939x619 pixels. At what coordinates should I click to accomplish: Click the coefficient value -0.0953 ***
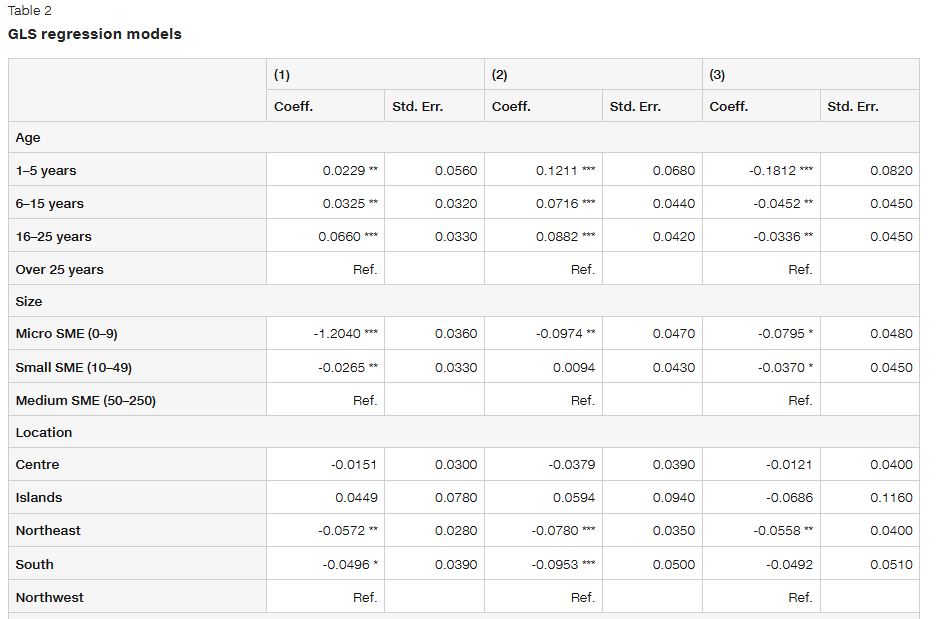click(564, 565)
